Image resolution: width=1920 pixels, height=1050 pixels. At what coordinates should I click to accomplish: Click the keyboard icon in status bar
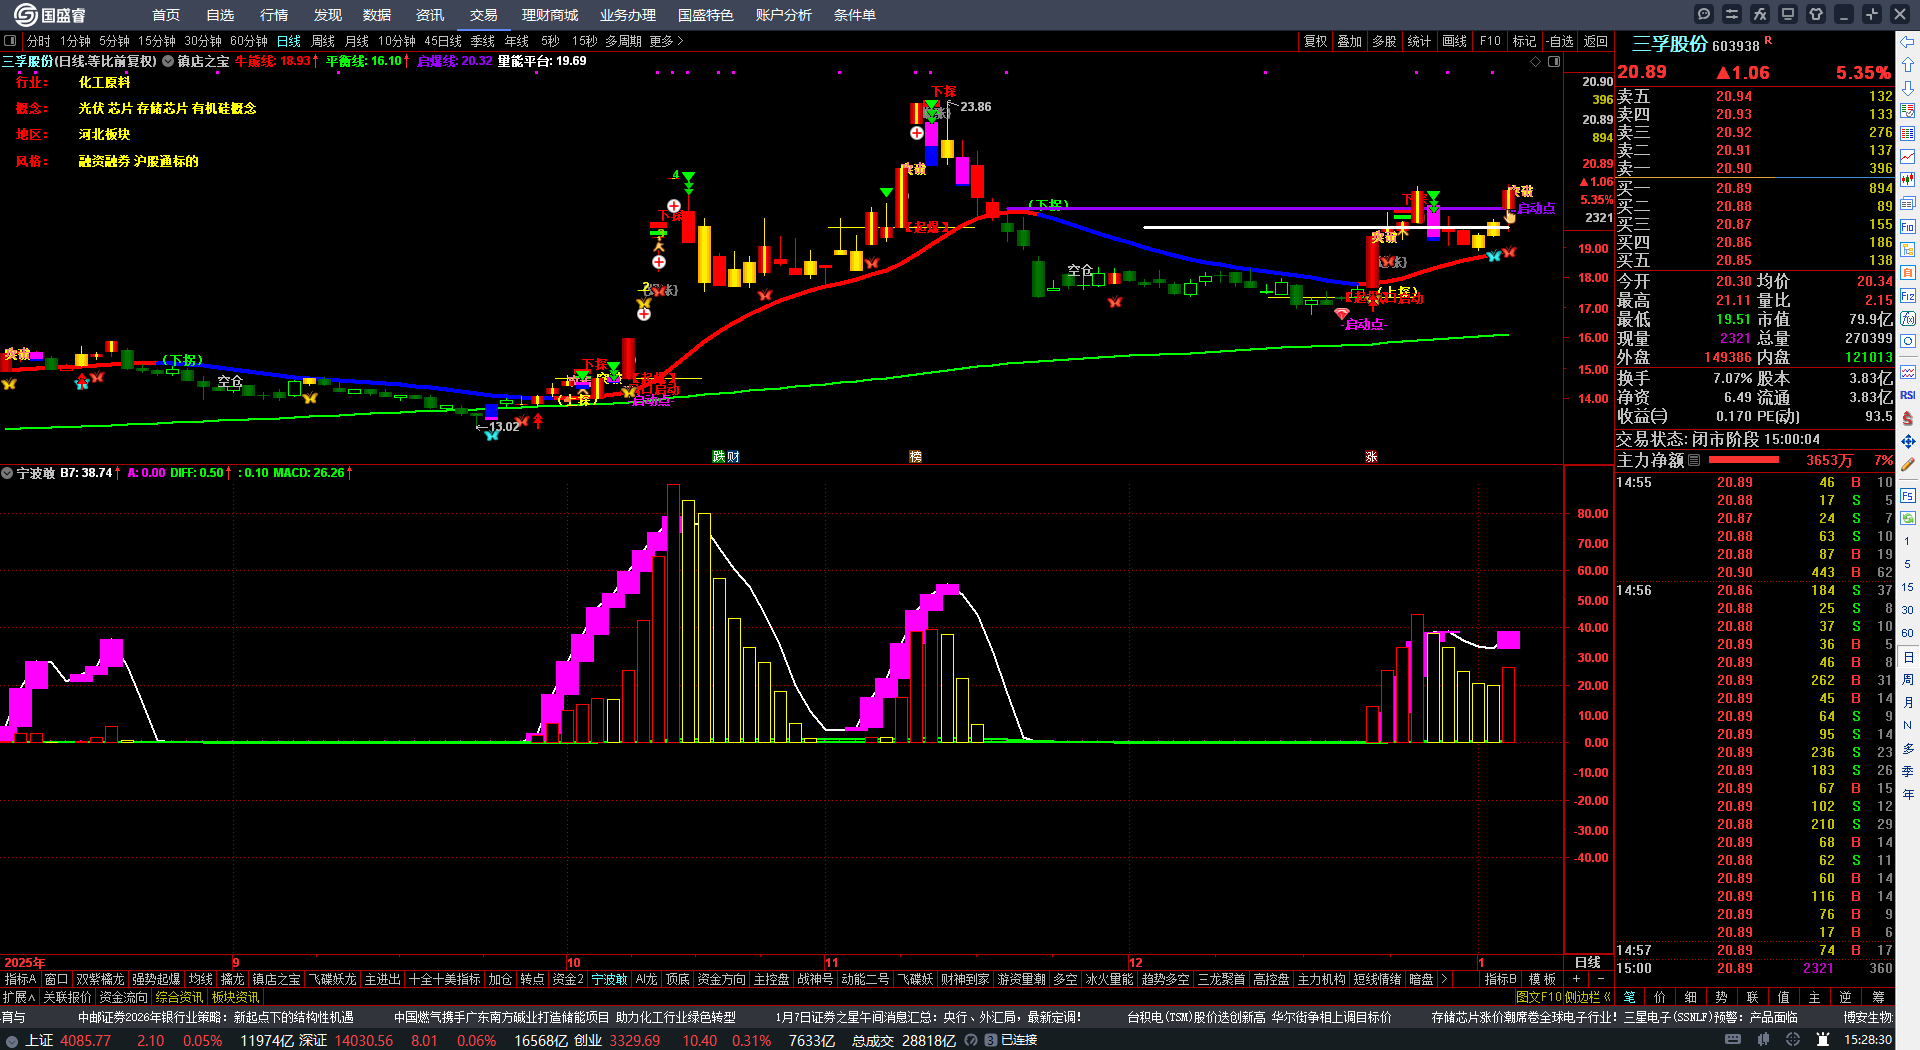tap(1733, 1040)
